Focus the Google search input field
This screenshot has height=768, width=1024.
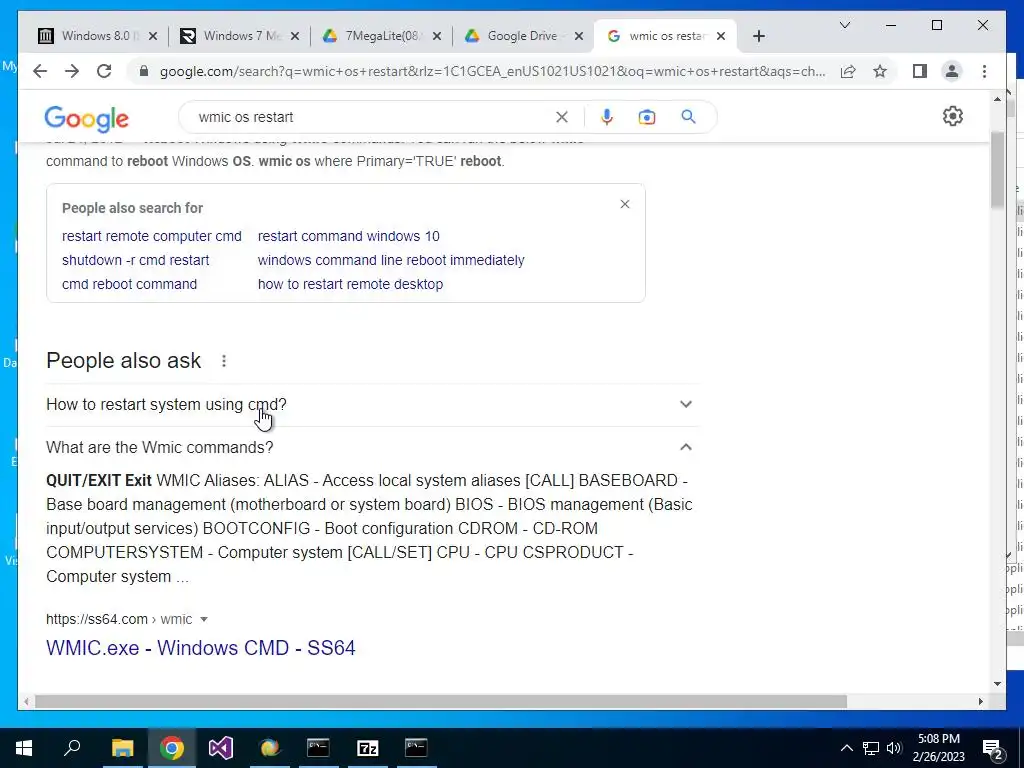tap(372, 117)
